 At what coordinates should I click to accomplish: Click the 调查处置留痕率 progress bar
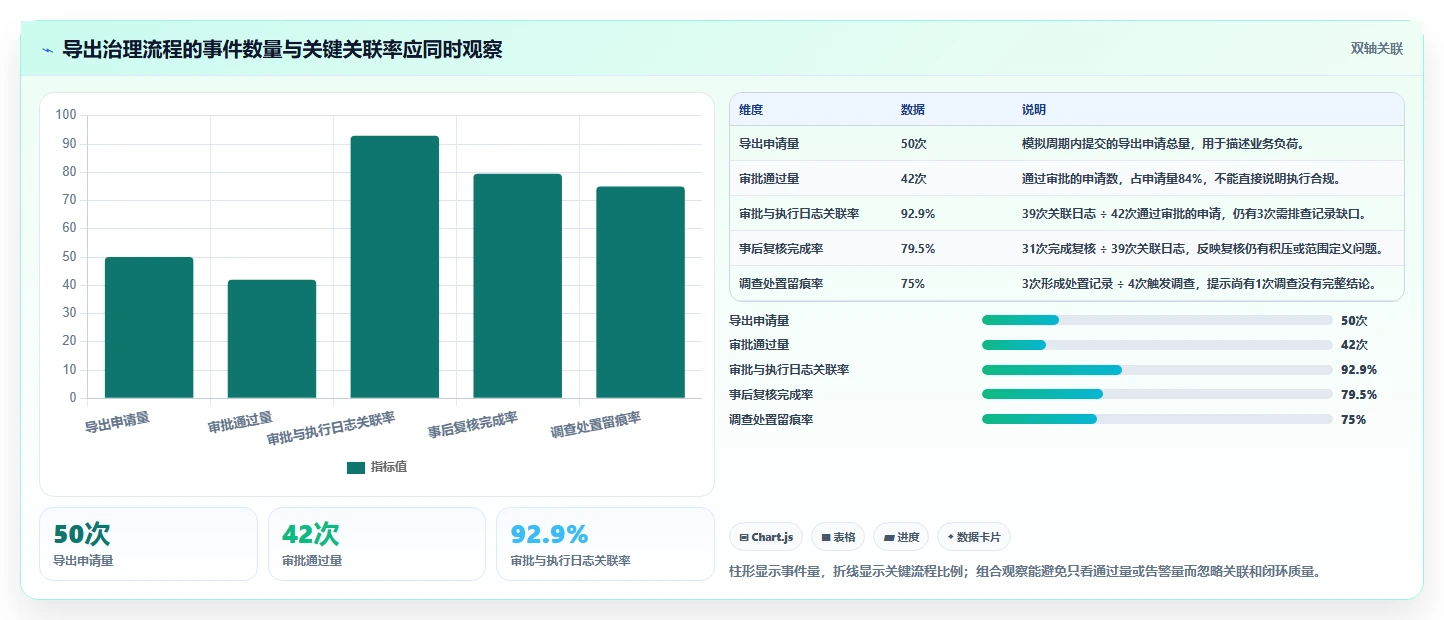1157,419
